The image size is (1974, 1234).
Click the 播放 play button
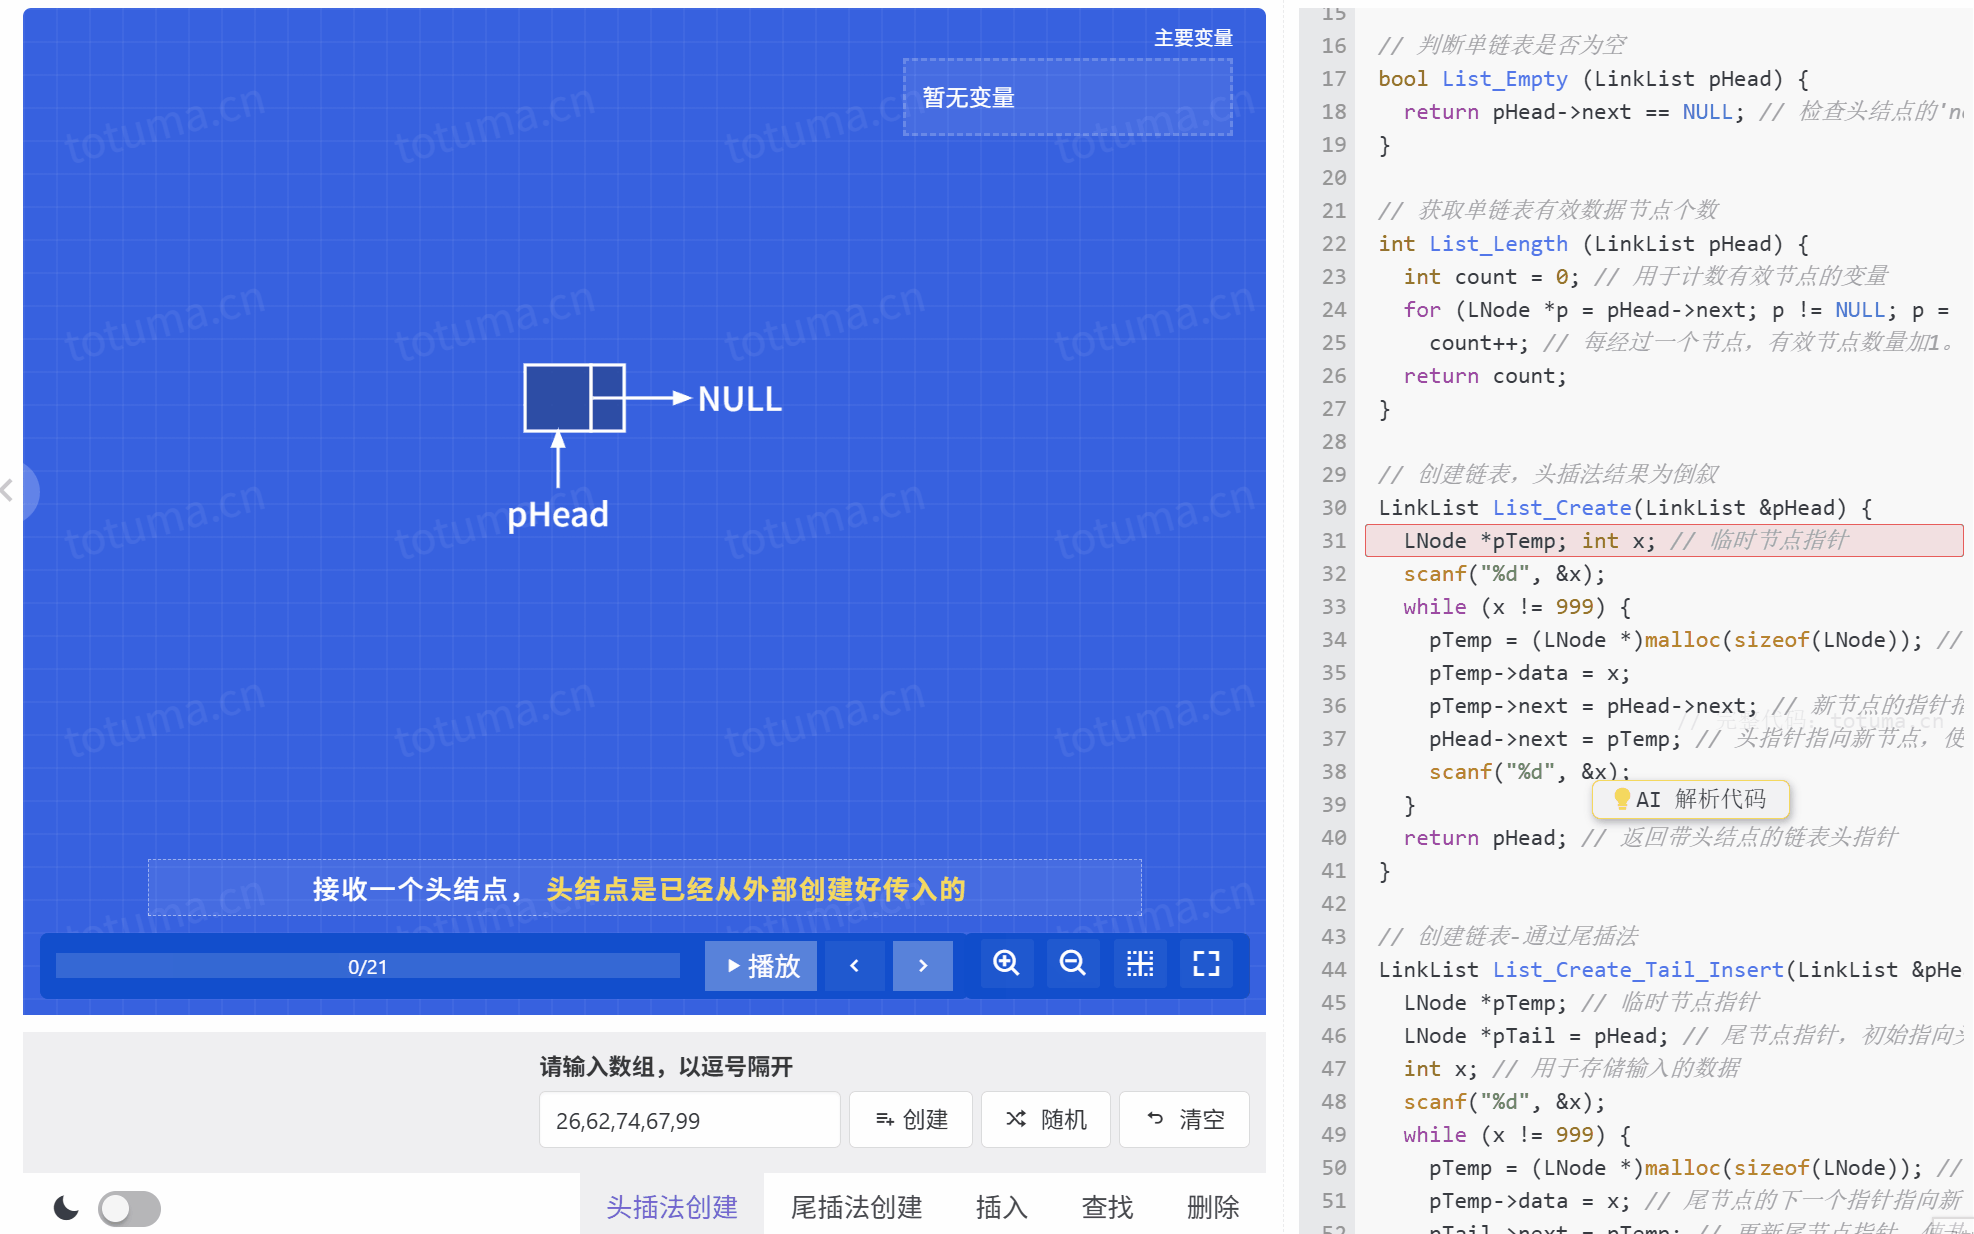[761, 965]
